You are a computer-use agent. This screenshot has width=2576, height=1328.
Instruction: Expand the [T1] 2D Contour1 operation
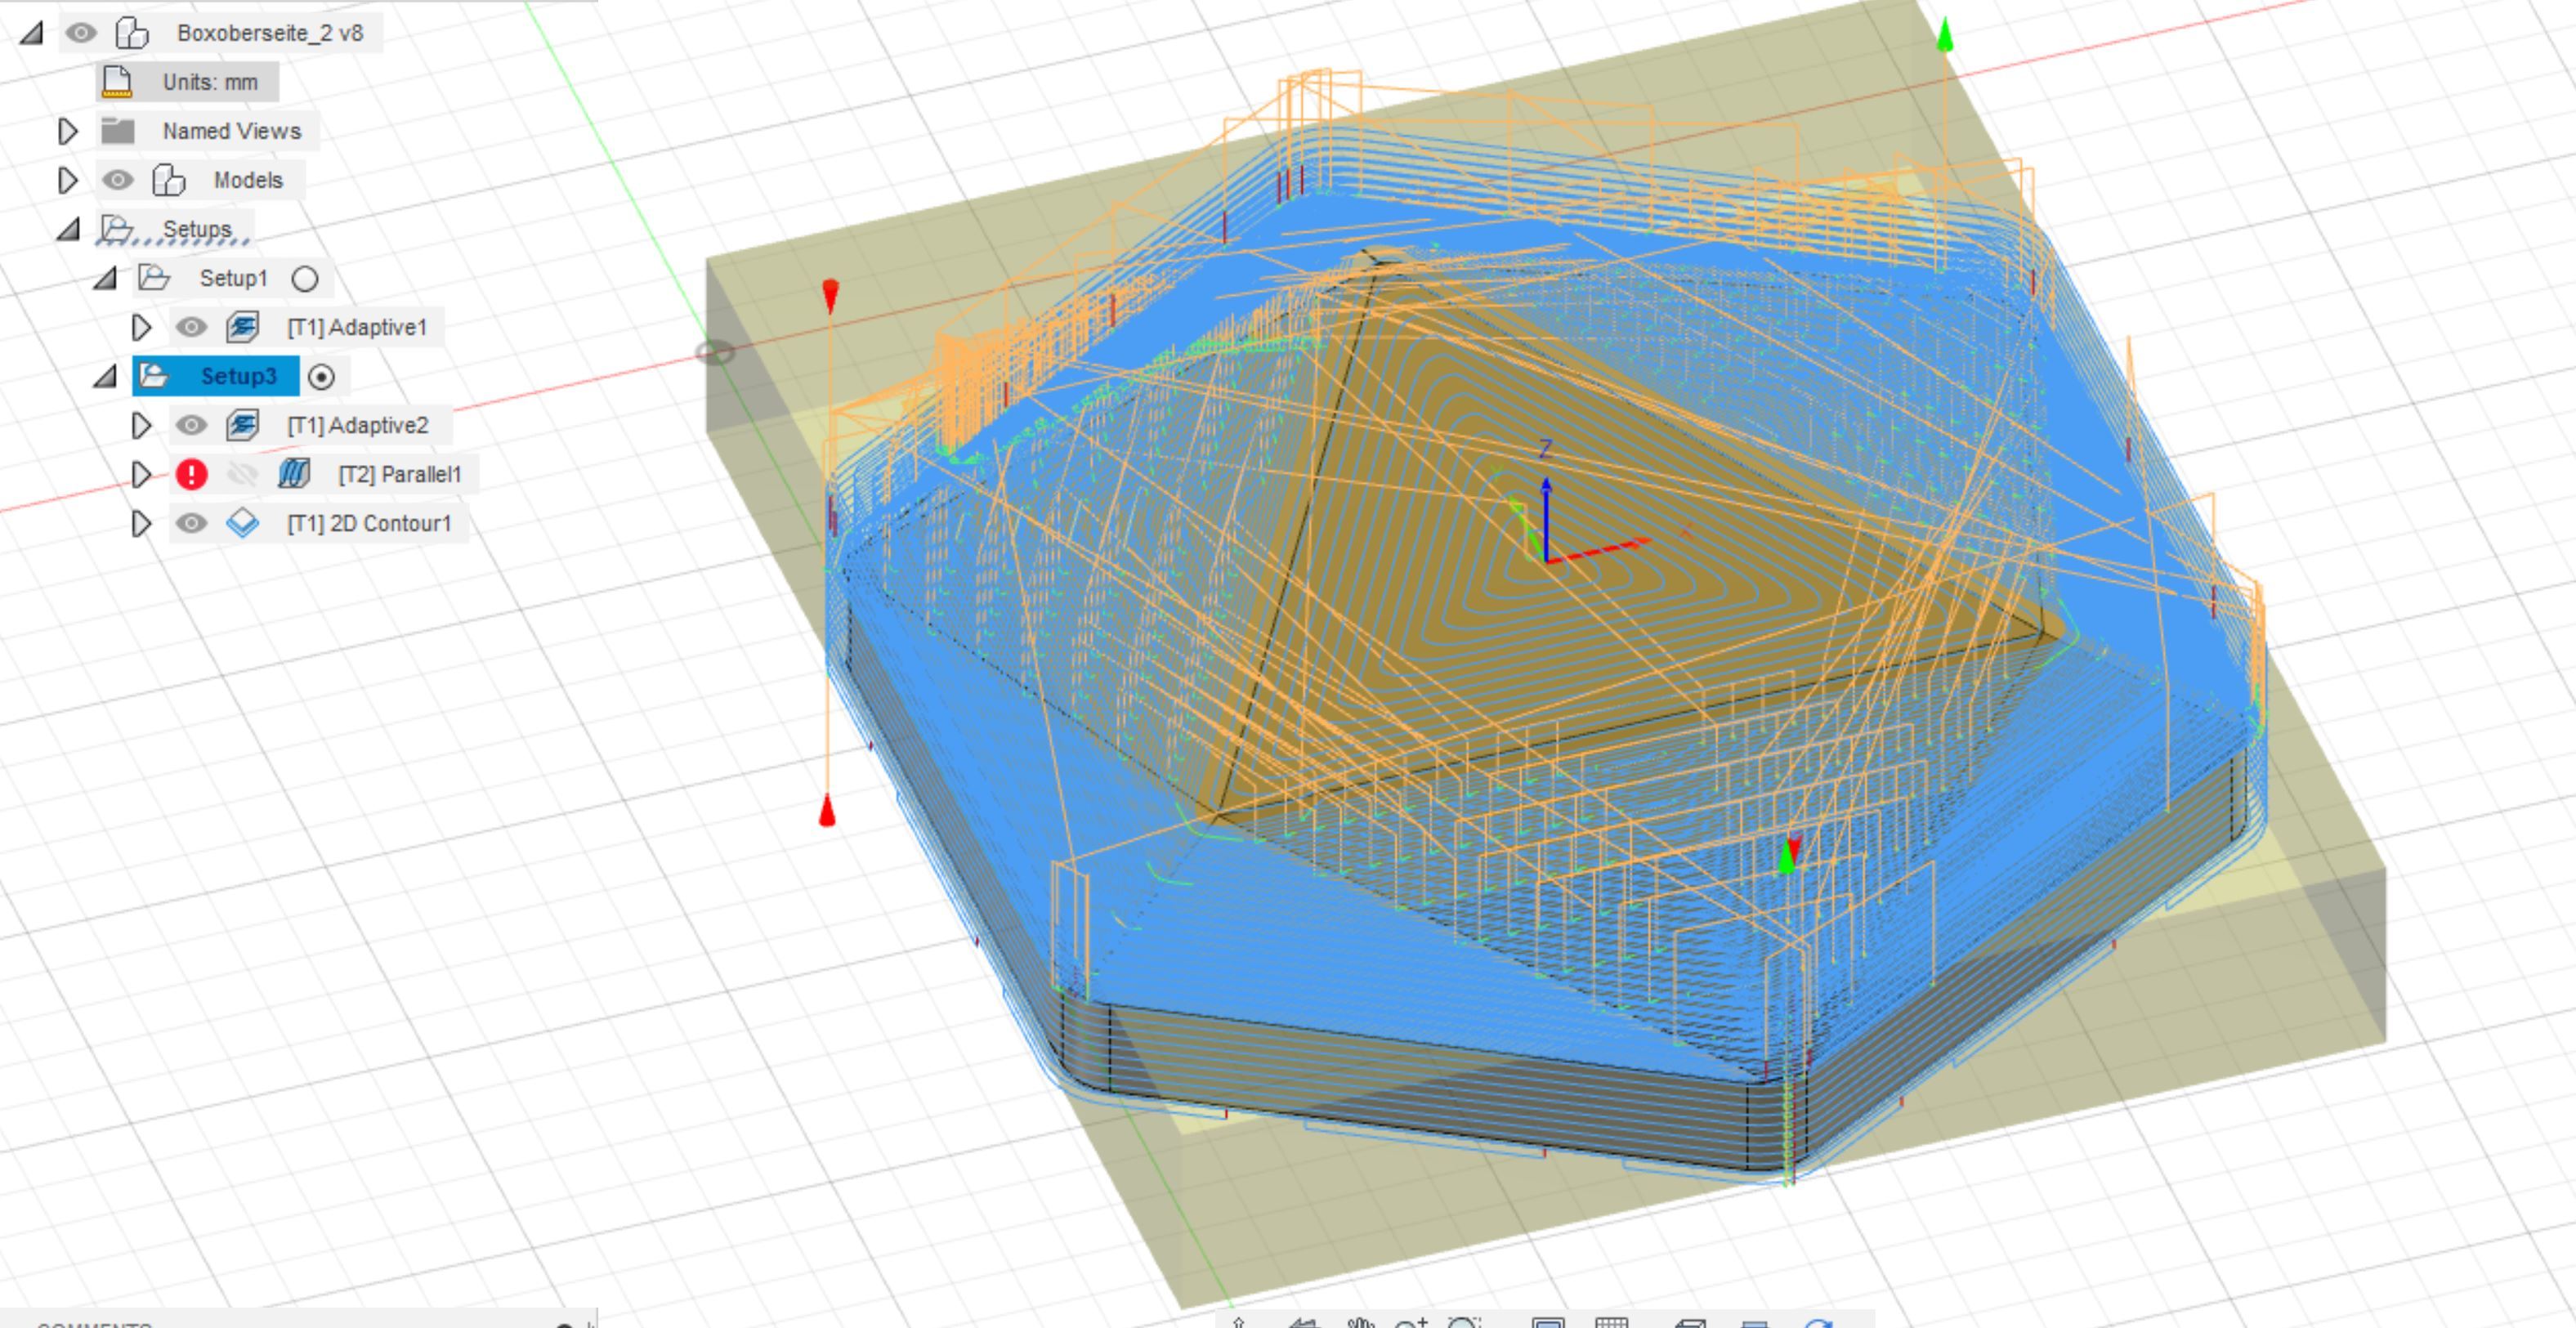click(141, 523)
